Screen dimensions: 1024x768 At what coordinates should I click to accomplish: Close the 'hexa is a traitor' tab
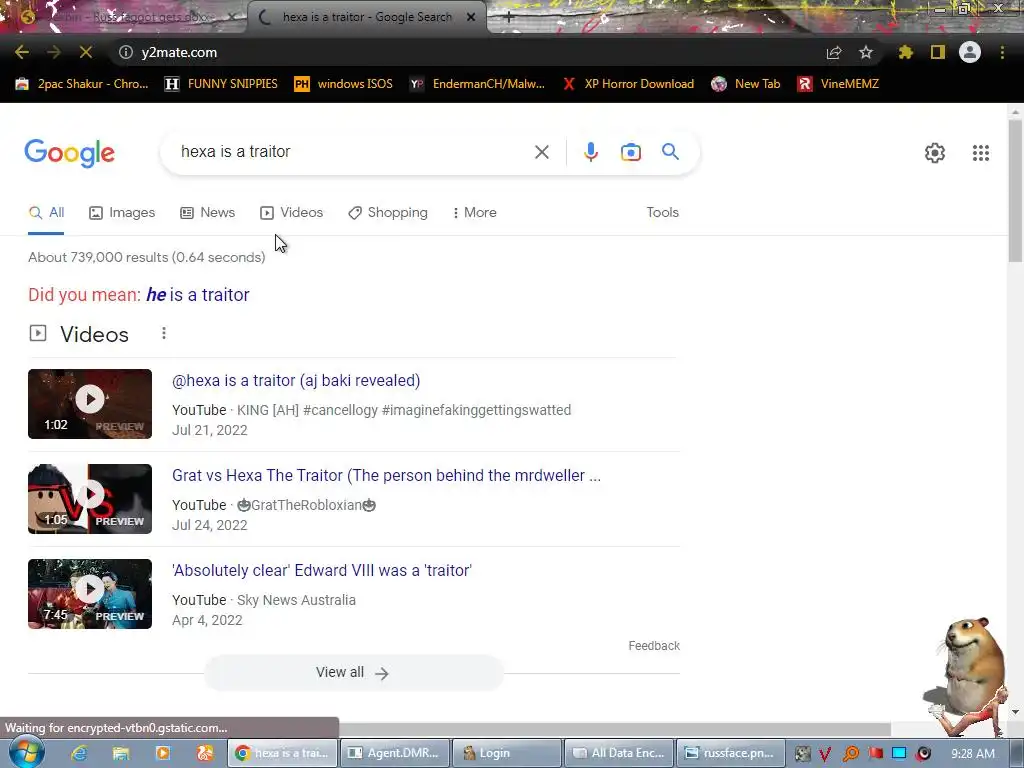coord(471,18)
